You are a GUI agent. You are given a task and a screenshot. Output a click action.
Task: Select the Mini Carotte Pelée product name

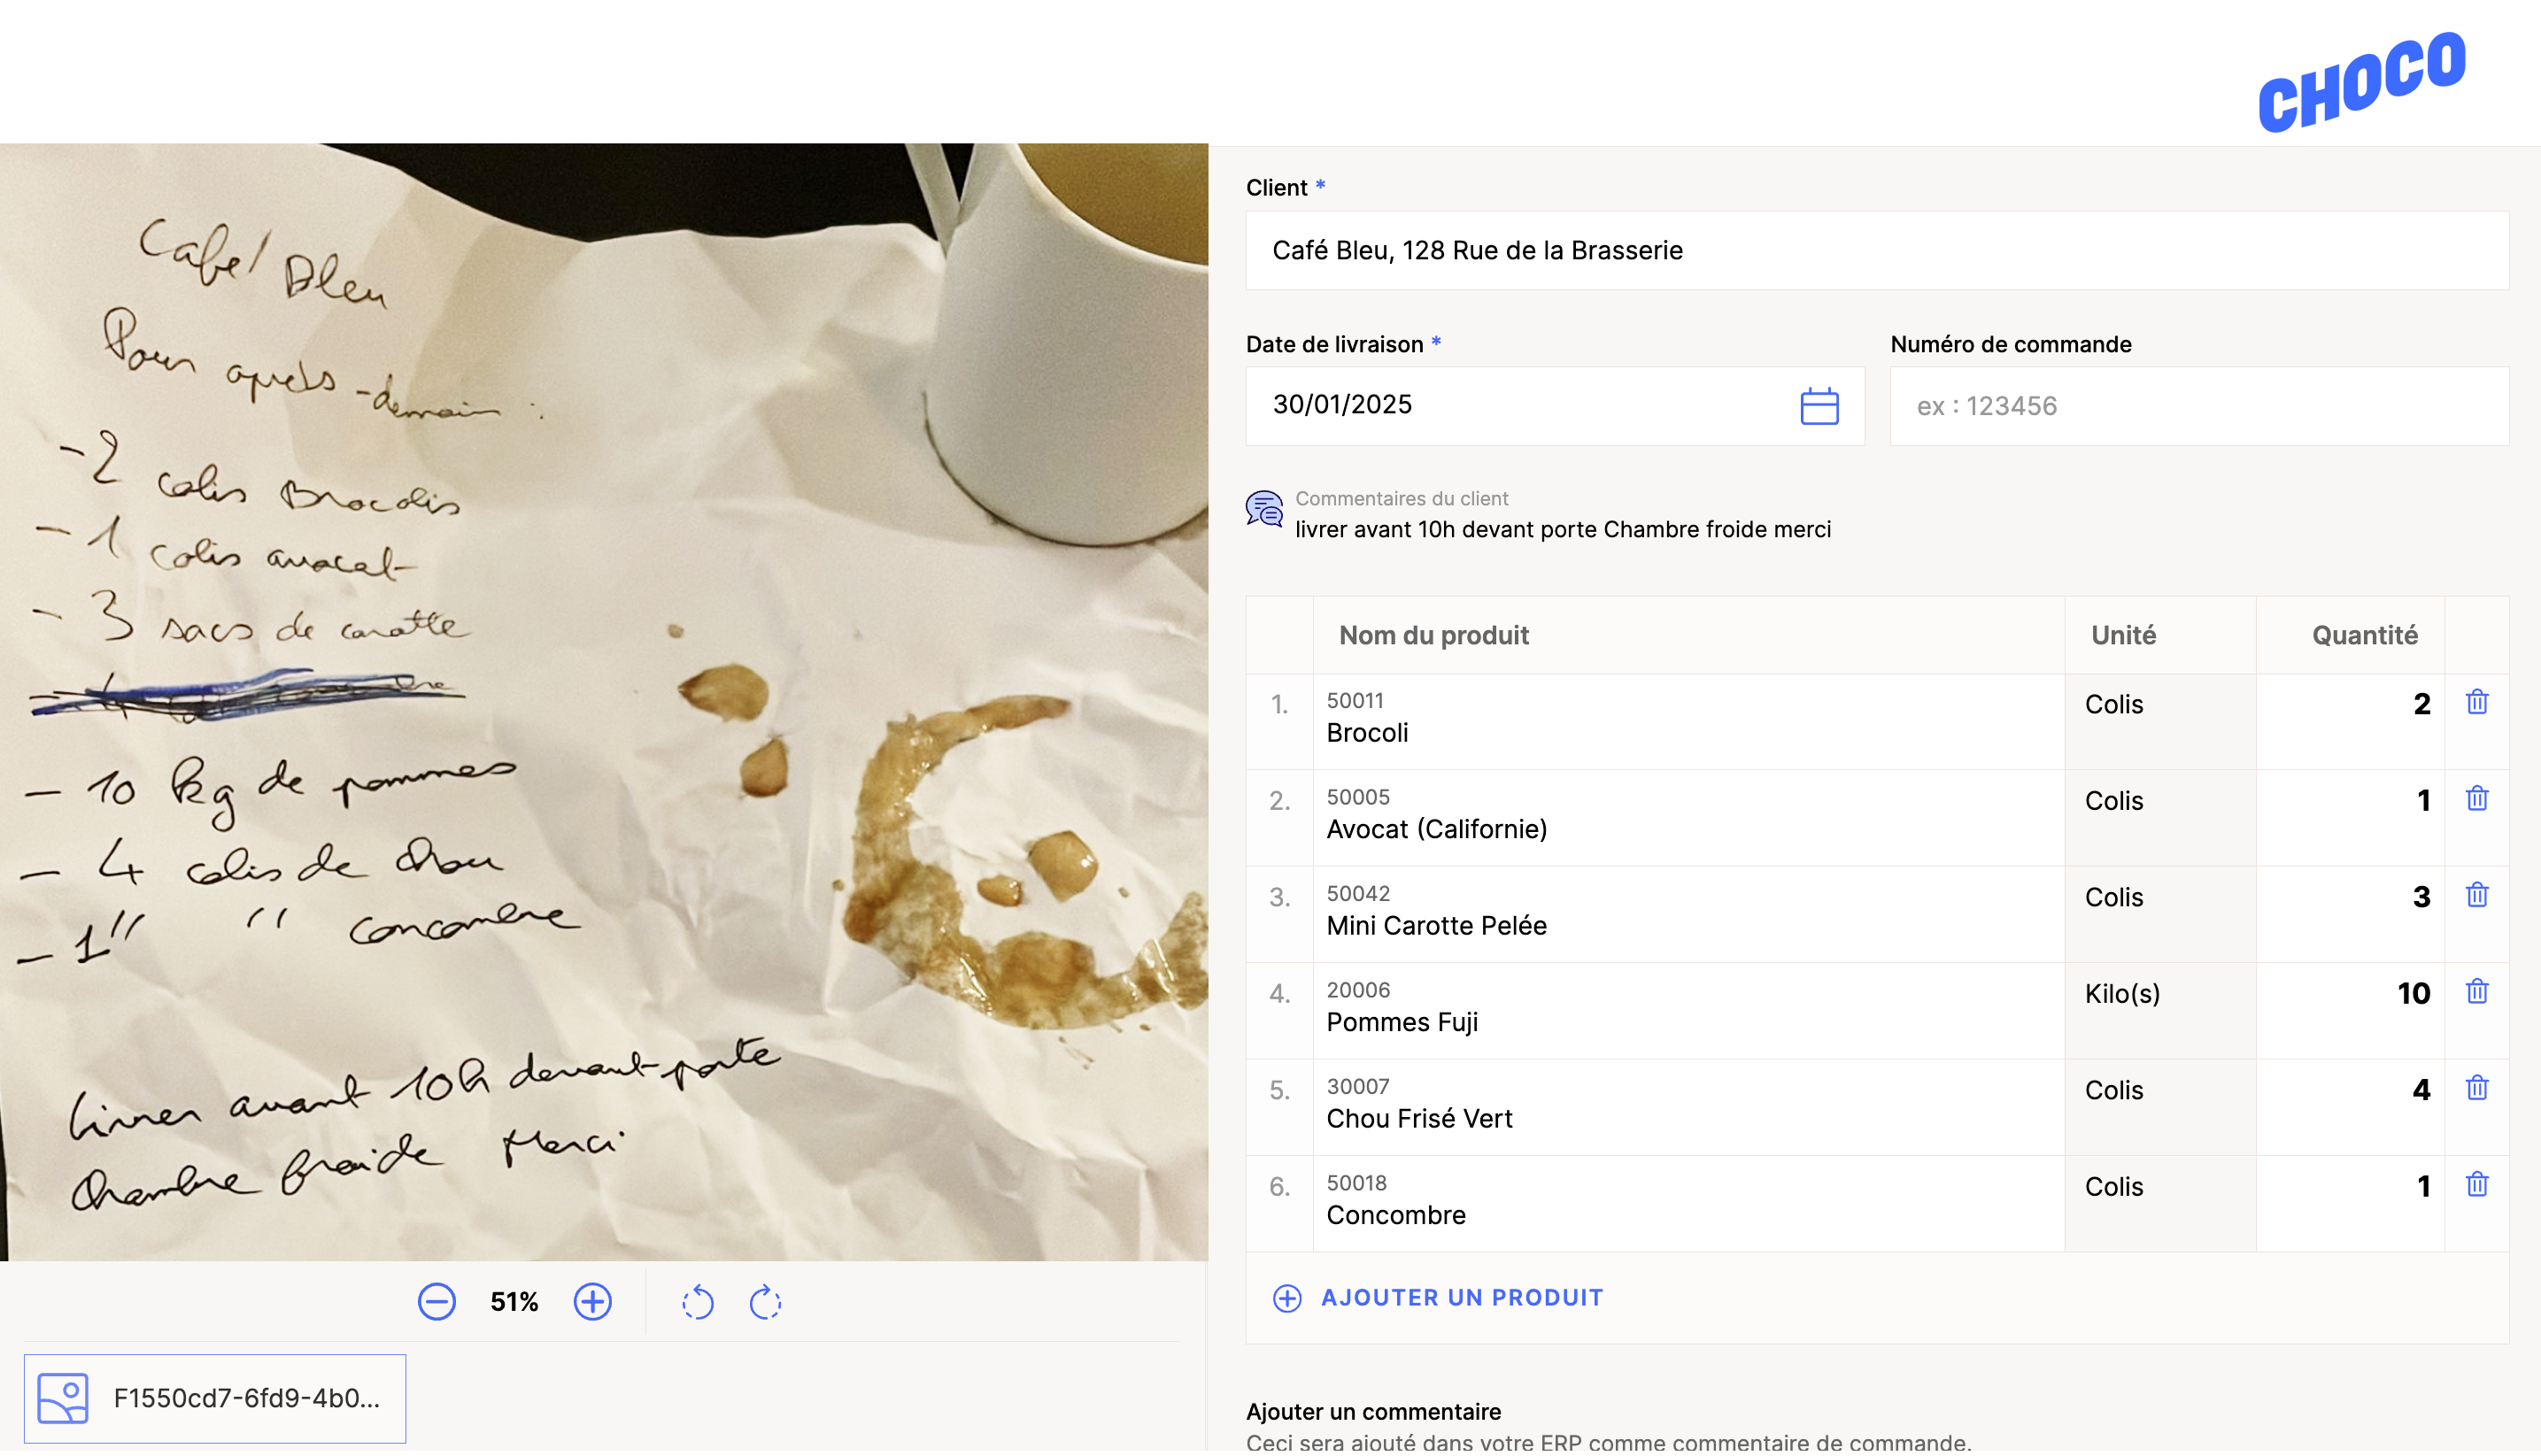click(1436, 926)
